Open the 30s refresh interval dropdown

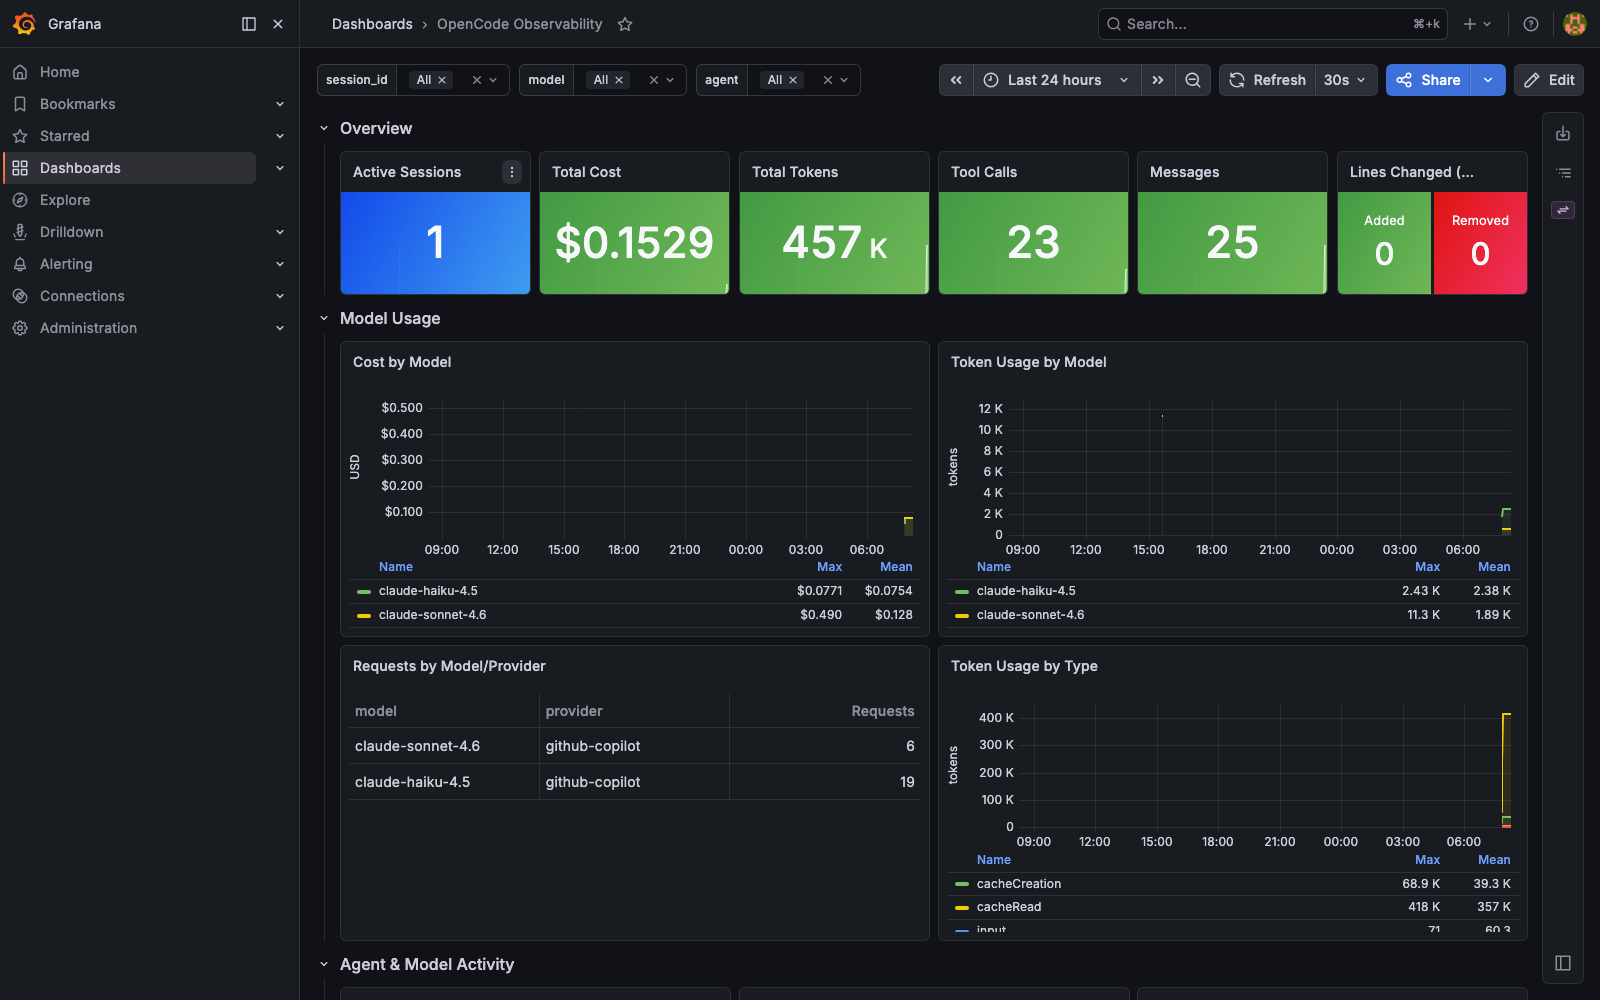pos(1346,80)
